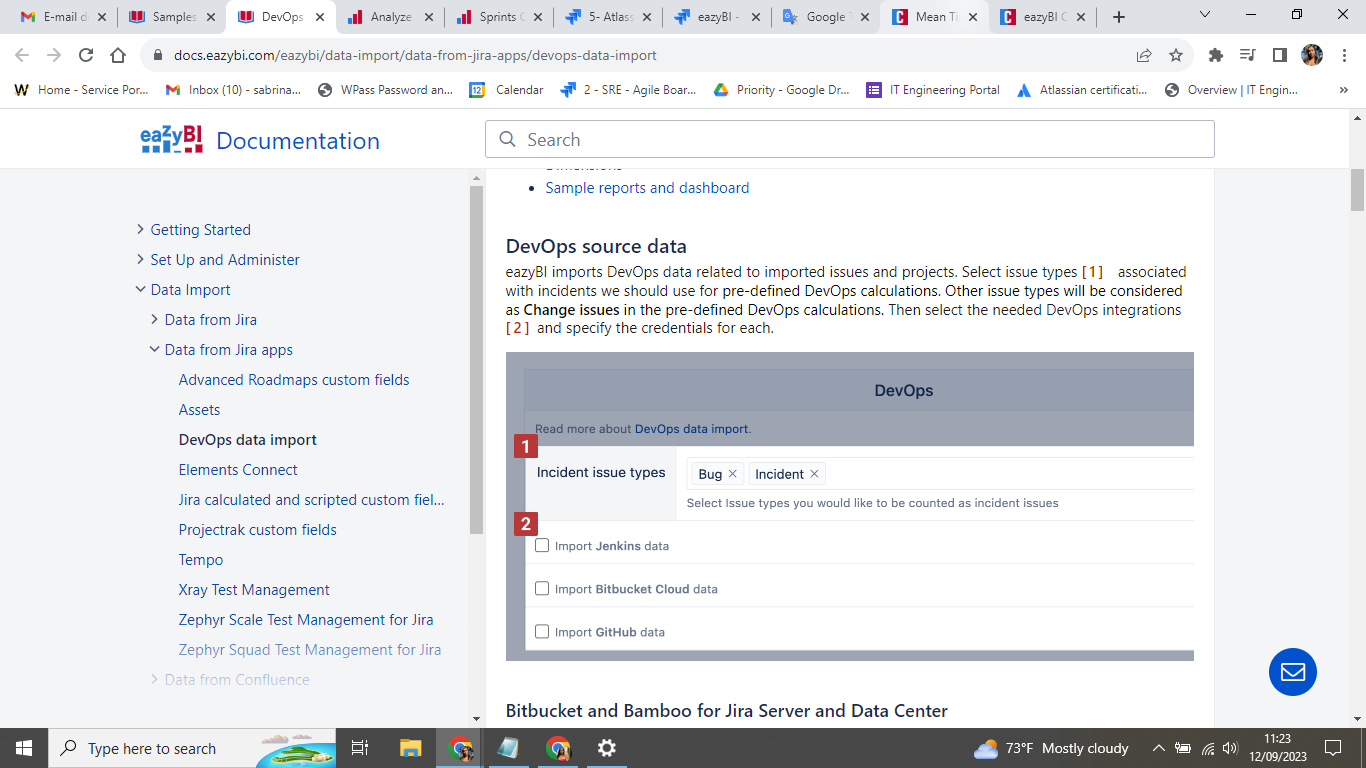Collapse the Data from Jira apps node

point(154,349)
